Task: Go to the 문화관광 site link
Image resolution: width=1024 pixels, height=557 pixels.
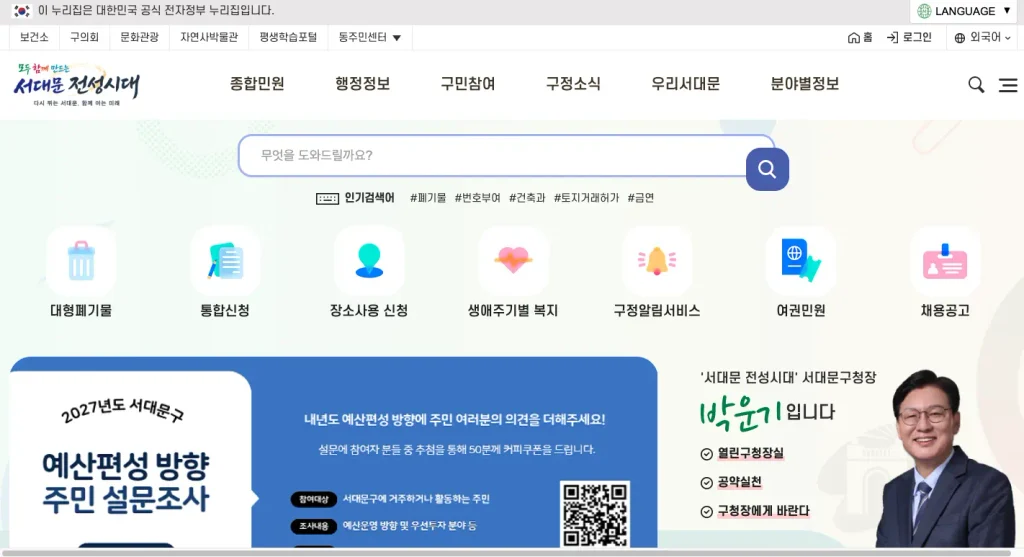Action: tap(139, 37)
